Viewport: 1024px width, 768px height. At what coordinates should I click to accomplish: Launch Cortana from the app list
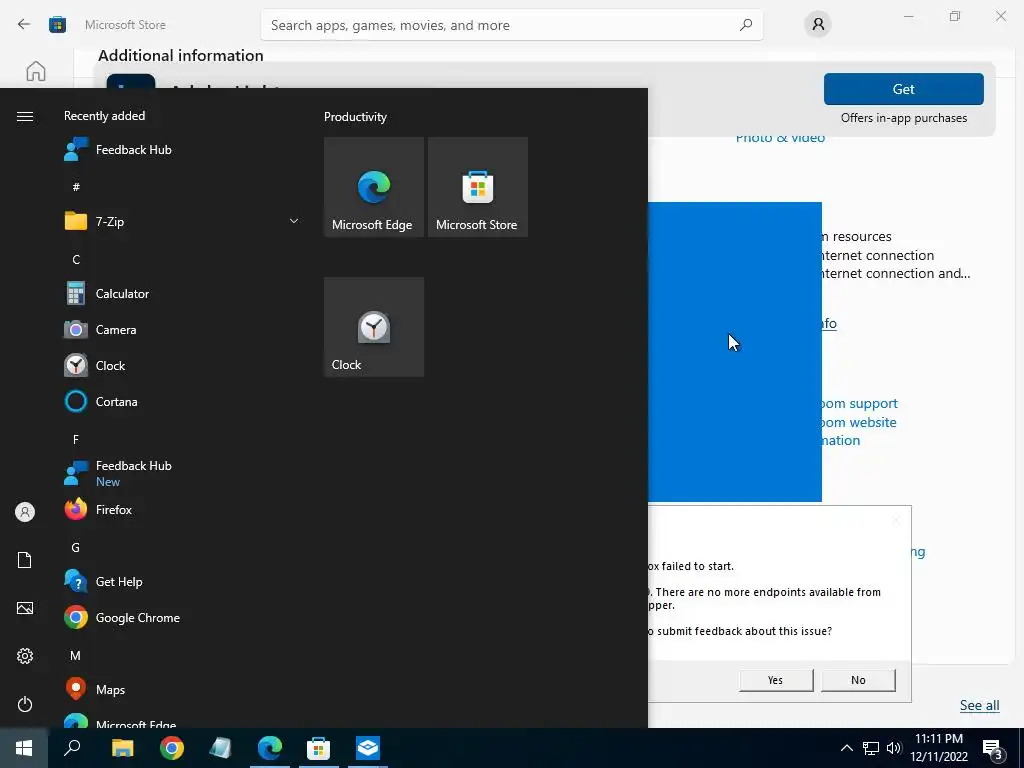point(182,402)
